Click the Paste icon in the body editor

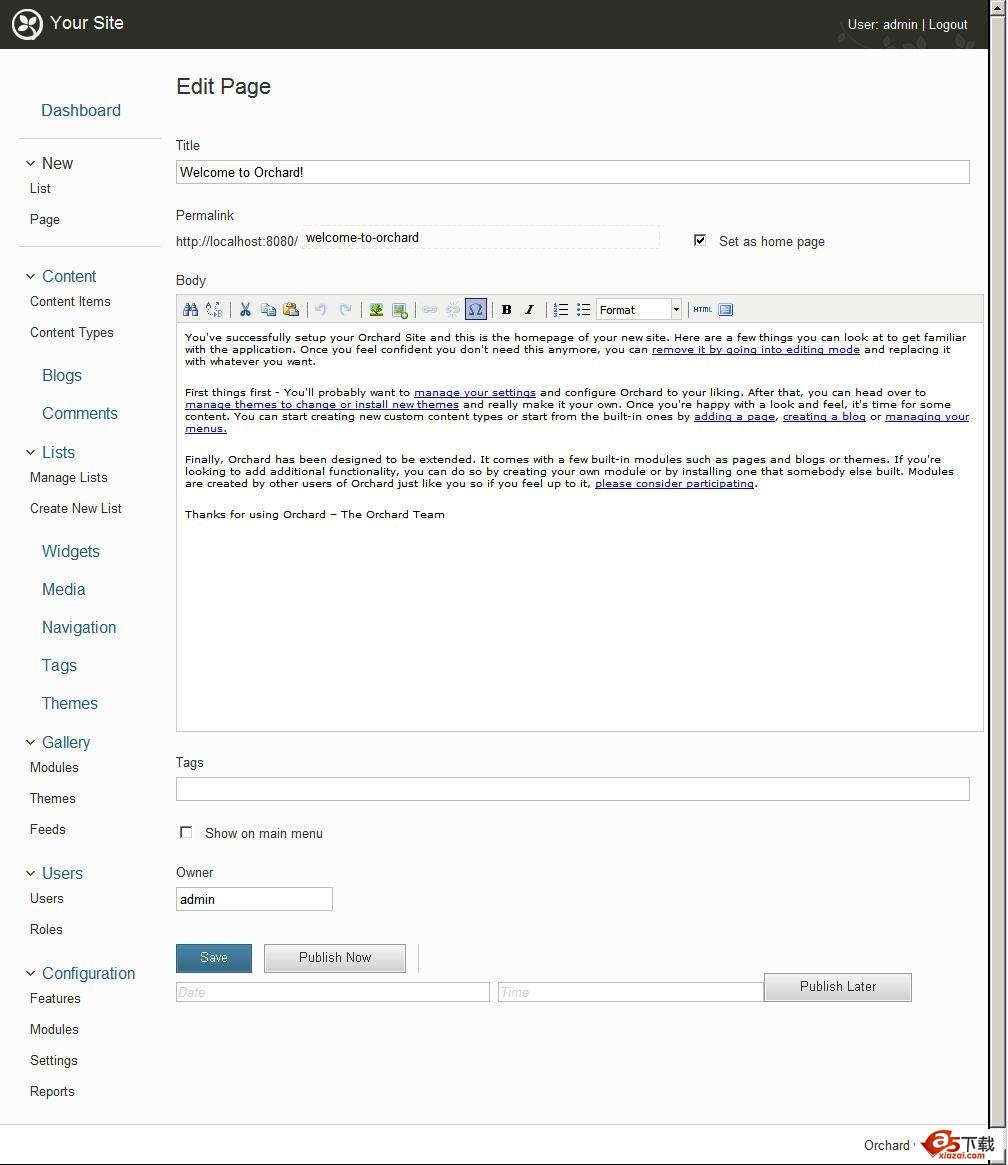(x=291, y=309)
